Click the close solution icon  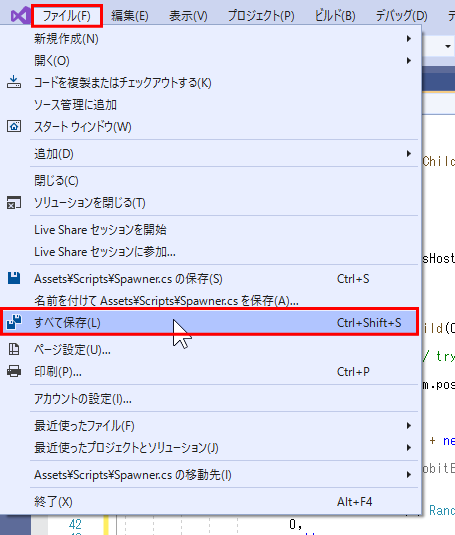[x=14, y=203]
